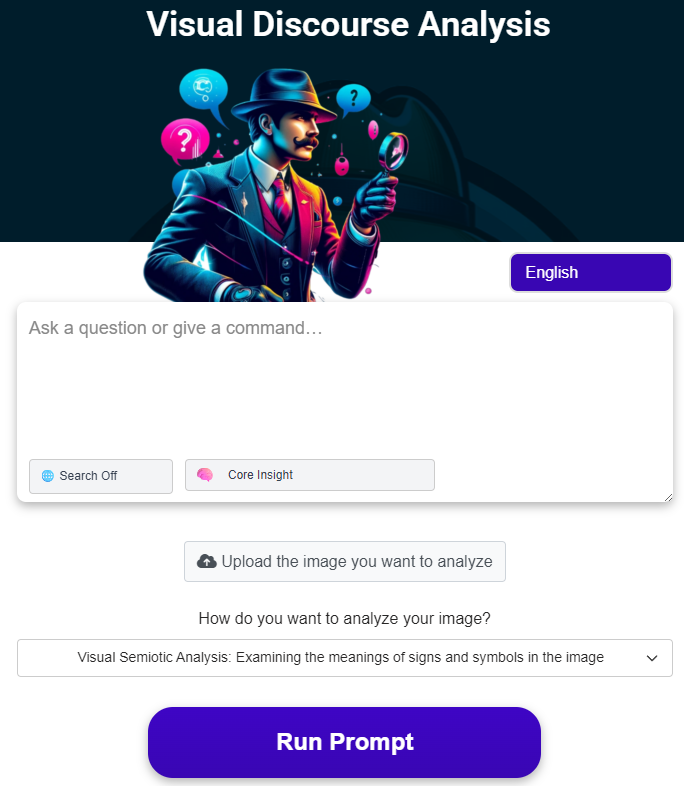Click the cloud upload icon
Viewport: 684px width, 786px height.
point(206,561)
